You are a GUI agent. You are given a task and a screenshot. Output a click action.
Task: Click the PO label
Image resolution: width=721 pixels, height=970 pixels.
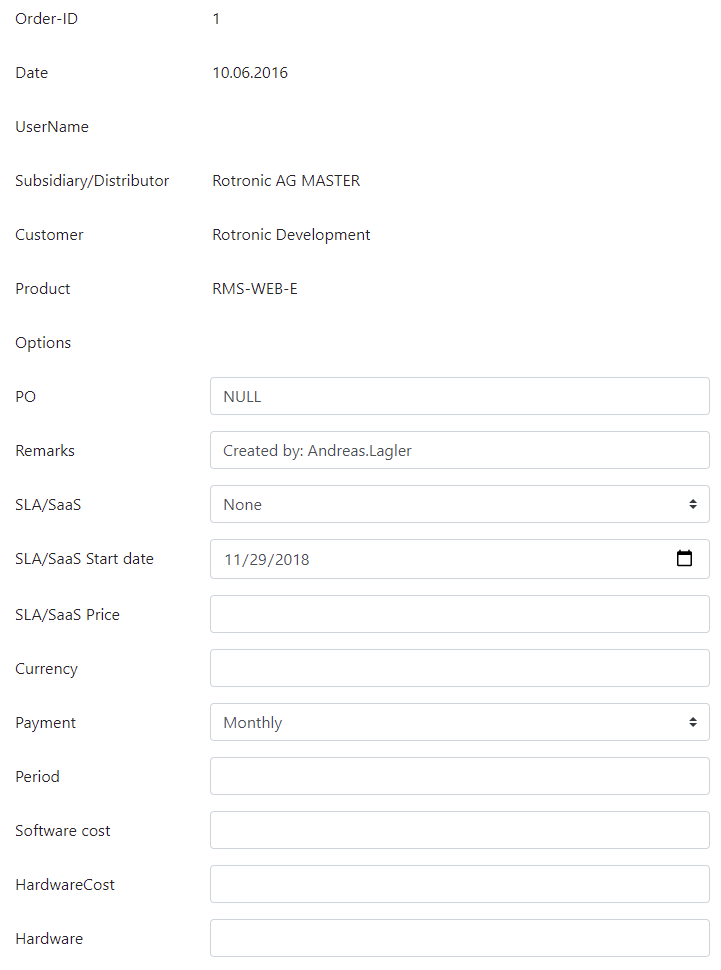coord(25,397)
